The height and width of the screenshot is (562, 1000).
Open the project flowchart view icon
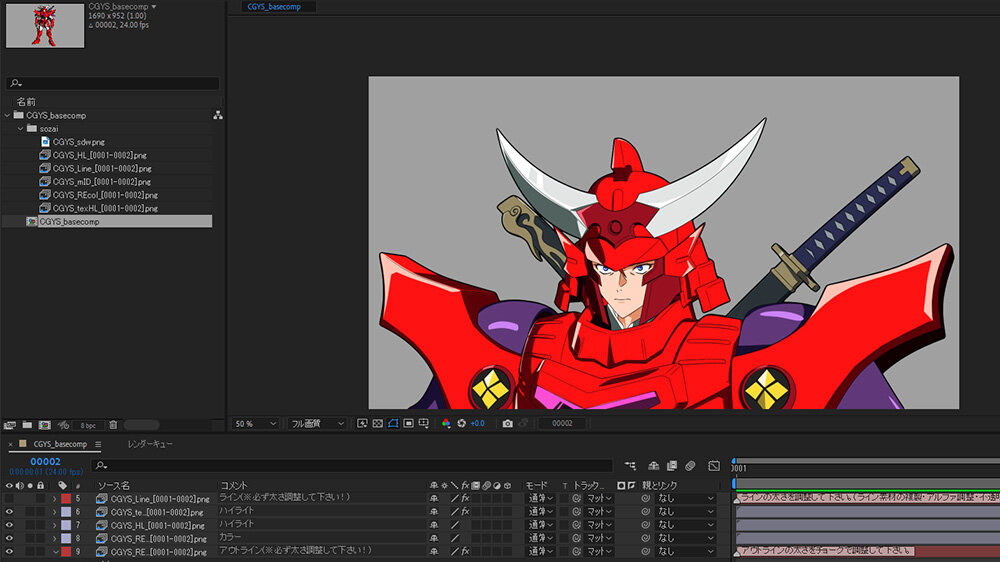pyautogui.click(x=217, y=115)
